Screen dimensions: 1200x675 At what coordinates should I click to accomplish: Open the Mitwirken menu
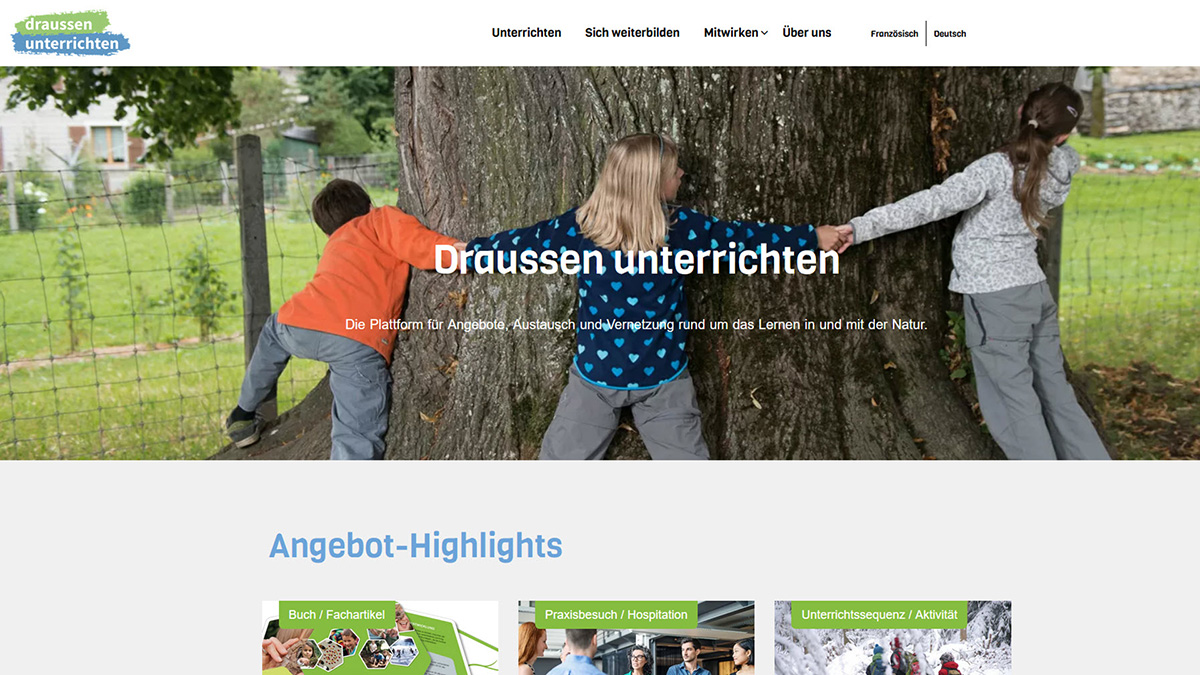[x=731, y=33]
